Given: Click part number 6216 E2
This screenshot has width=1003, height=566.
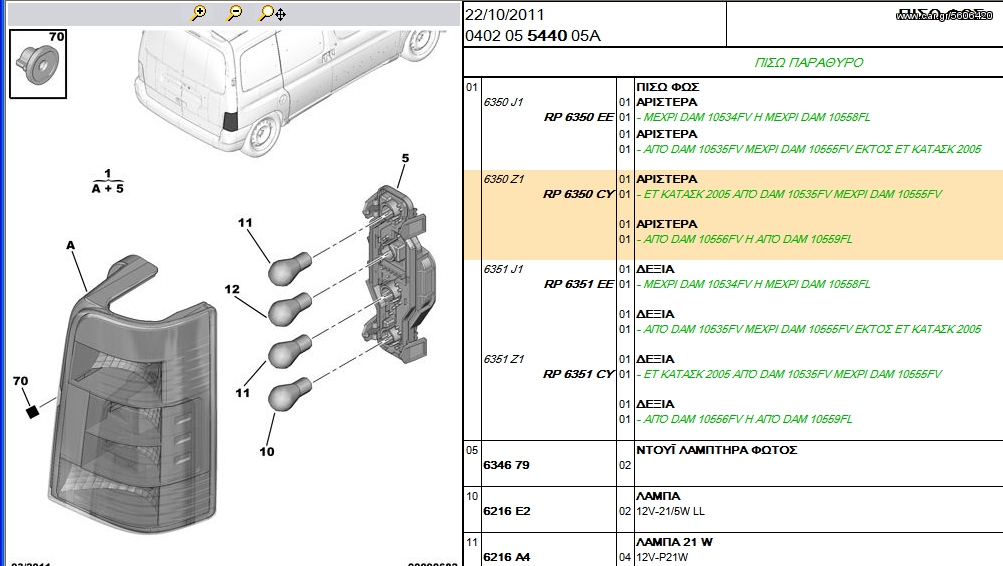Looking at the screenshot, I should coord(507,511).
